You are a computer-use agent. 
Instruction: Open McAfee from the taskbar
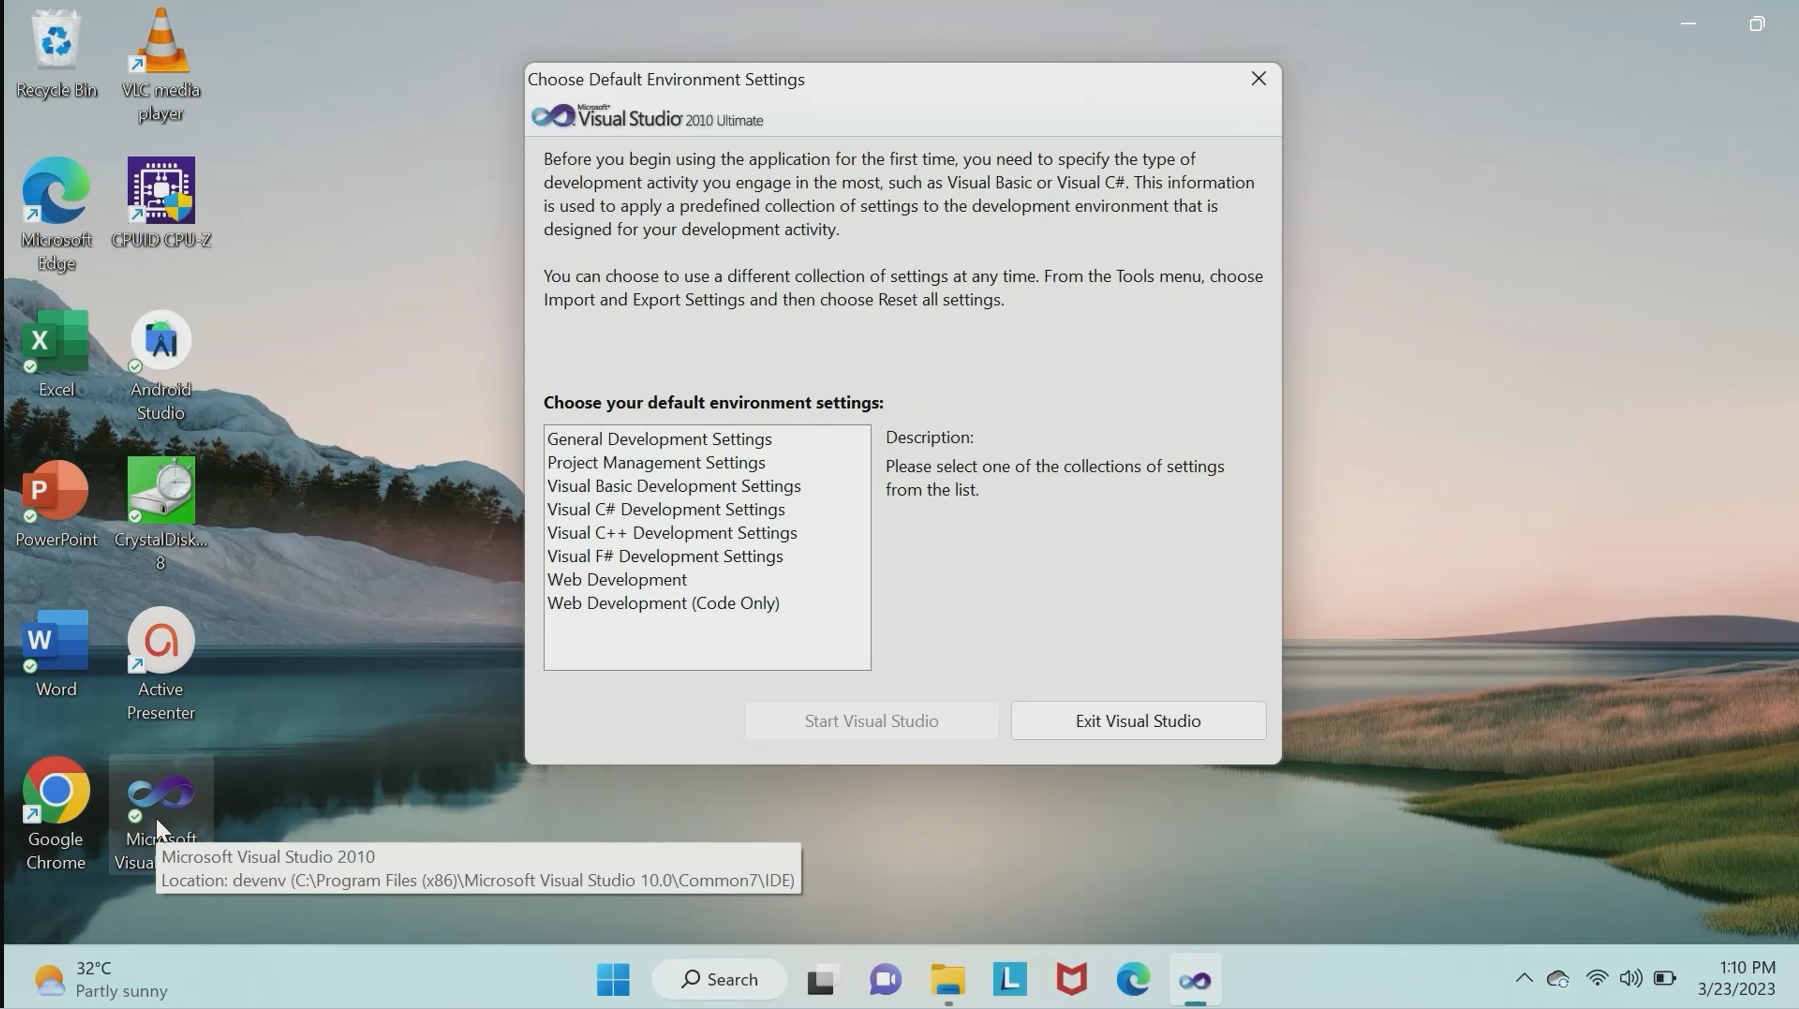[1072, 980]
